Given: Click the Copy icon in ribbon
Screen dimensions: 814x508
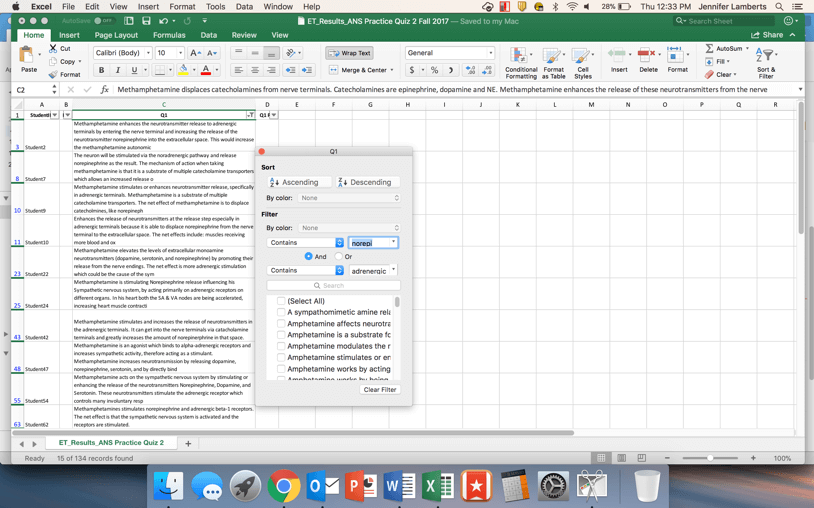Looking at the screenshot, I should click(x=53, y=61).
